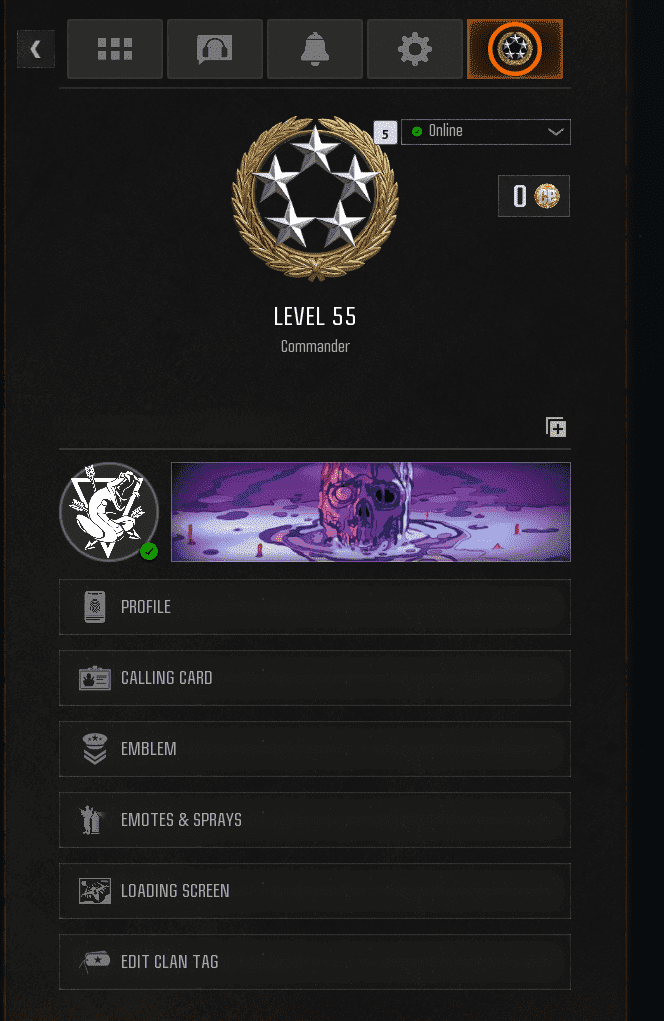Open the Profile menu entry
This screenshot has height=1021, width=664.
pos(315,607)
